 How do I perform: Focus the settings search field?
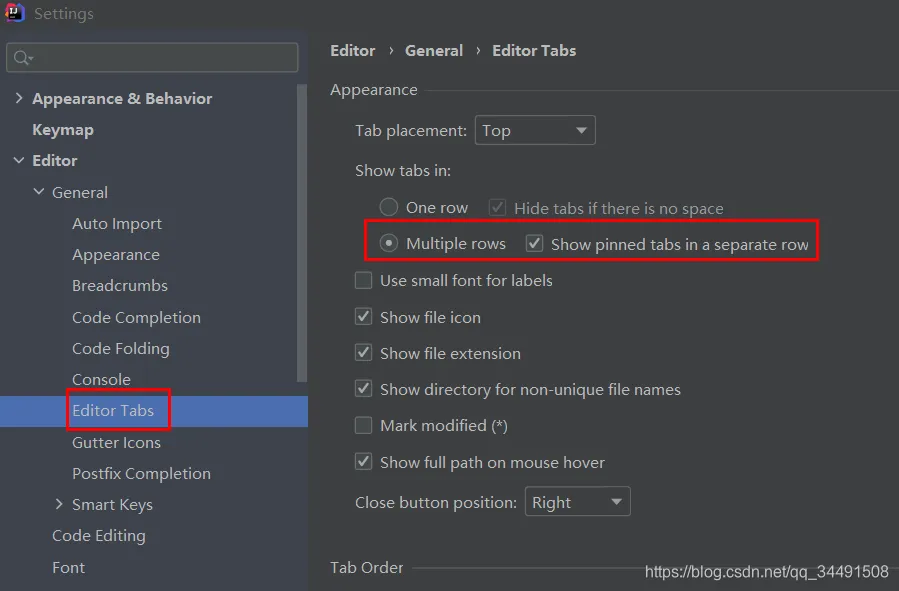(x=152, y=57)
